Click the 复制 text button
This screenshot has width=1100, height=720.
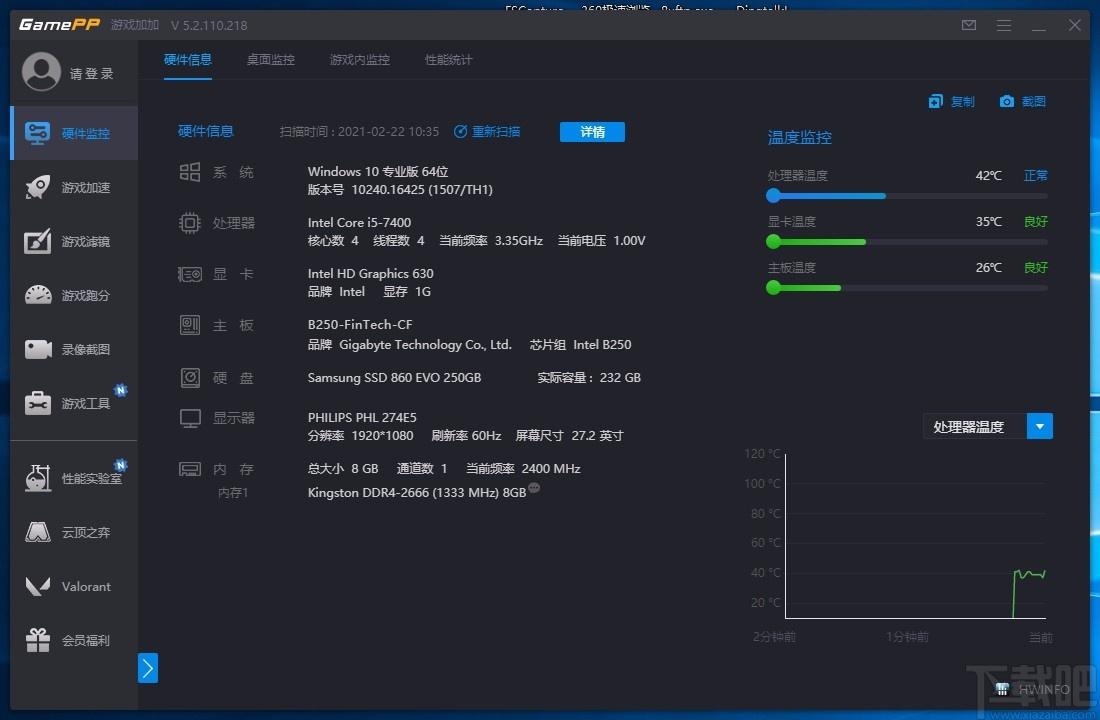962,102
